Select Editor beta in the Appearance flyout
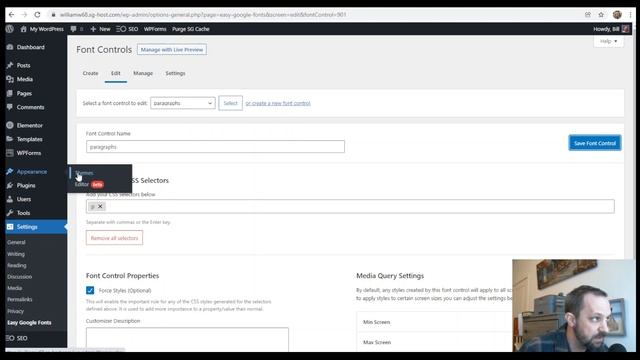The image size is (640, 360). (x=89, y=184)
